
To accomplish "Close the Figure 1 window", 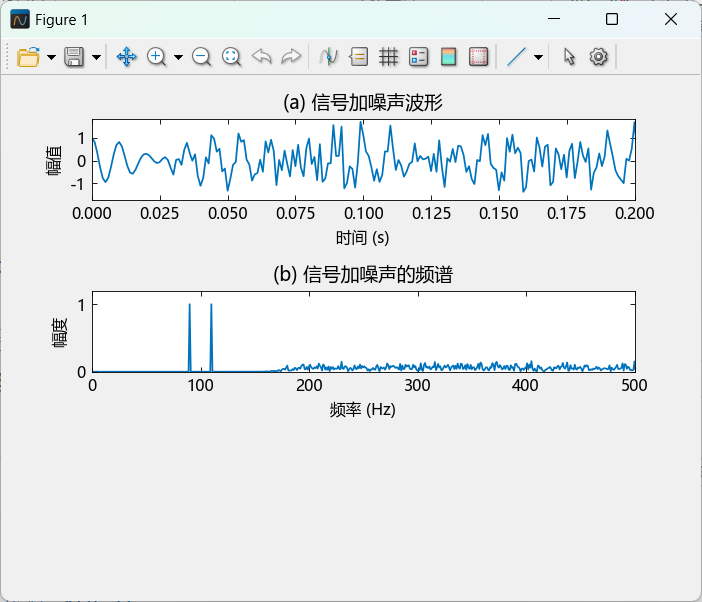I will click(671, 19).
